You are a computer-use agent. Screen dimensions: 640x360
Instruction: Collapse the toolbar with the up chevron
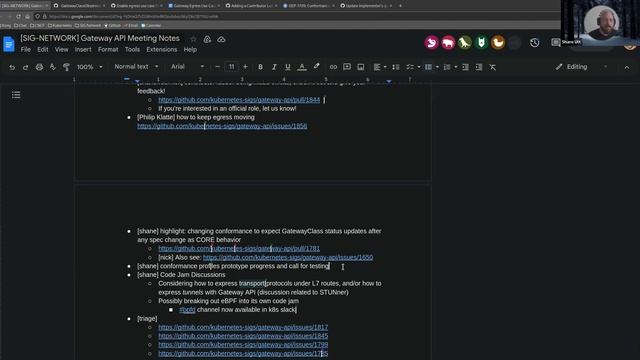pyautogui.click(x=627, y=67)
